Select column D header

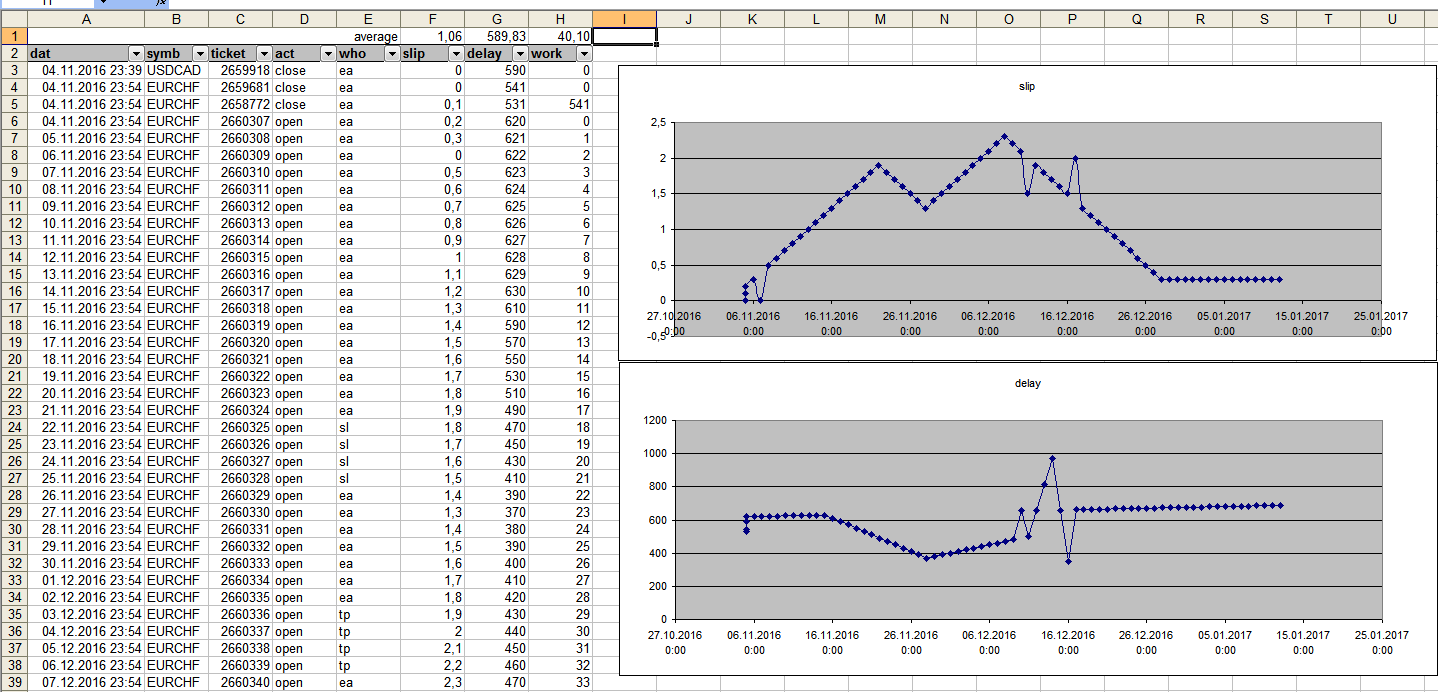click(304, 19)
